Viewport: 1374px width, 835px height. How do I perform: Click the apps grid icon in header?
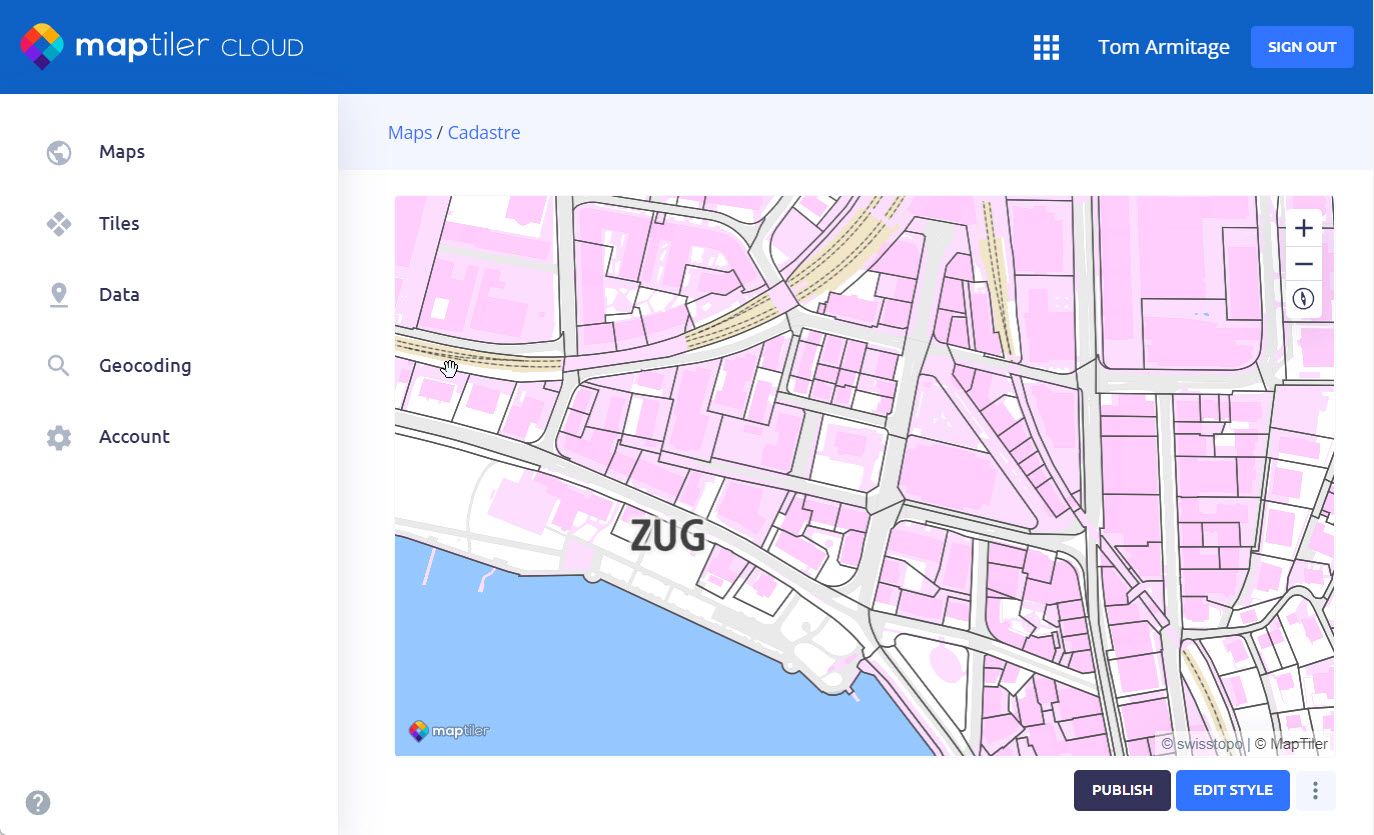[1046, 46]
